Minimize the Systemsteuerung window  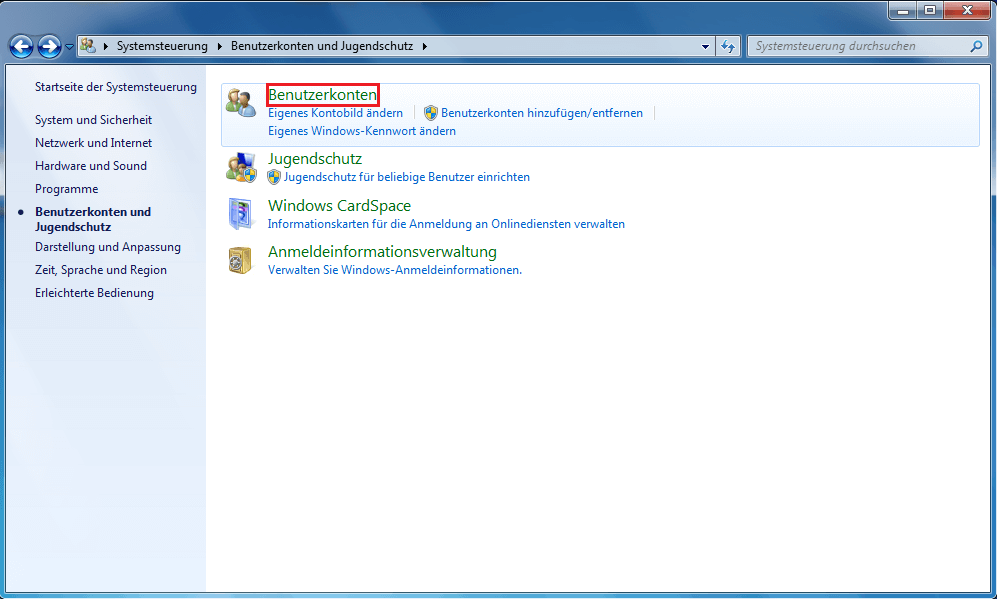tap(902, 11)
